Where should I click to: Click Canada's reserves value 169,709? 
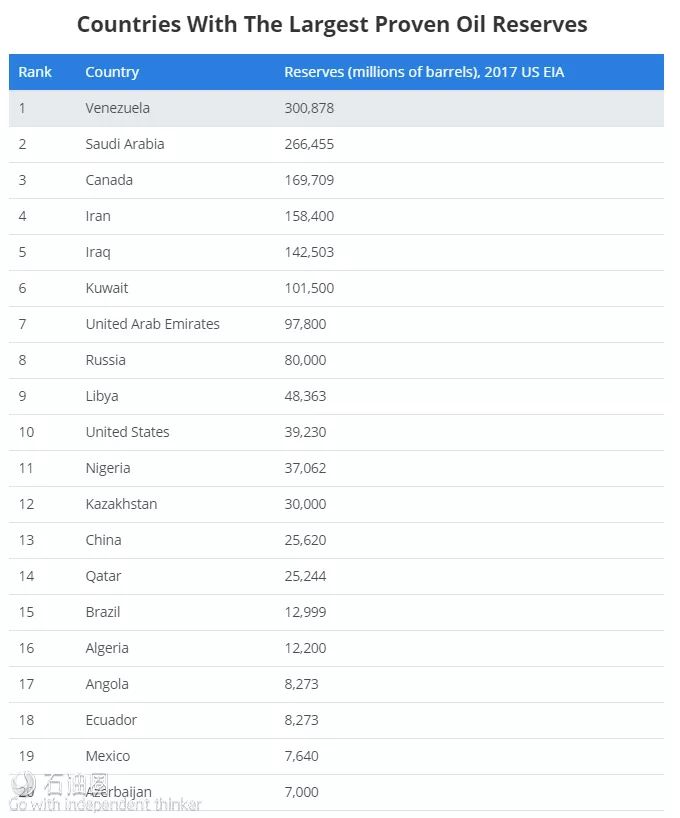tap(309, 180)
